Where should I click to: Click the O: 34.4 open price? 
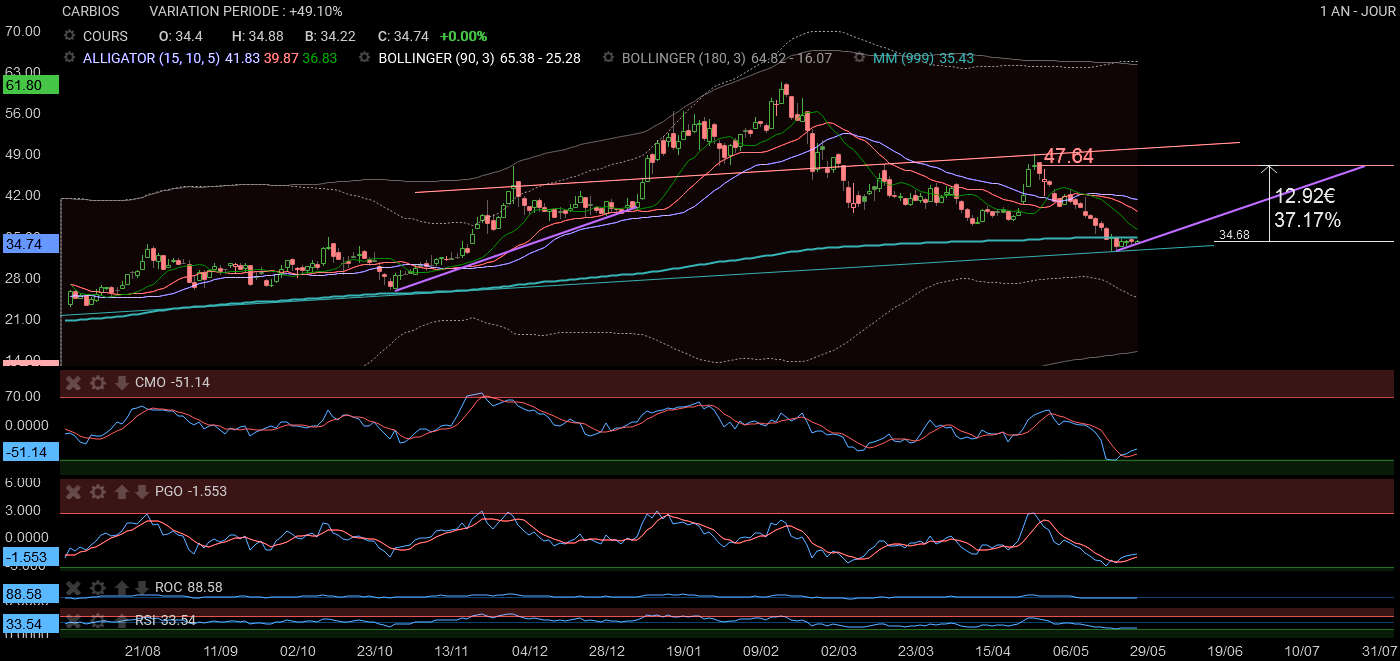click(x=181, y=36)
